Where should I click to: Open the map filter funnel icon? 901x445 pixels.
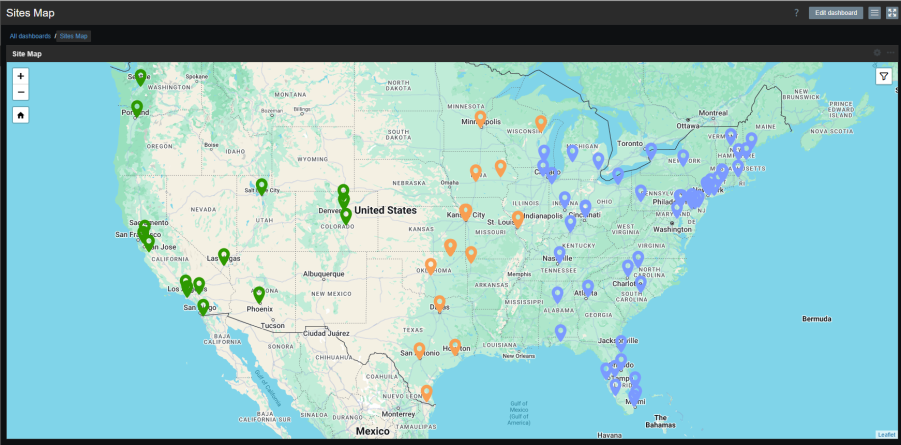point(884,76)
